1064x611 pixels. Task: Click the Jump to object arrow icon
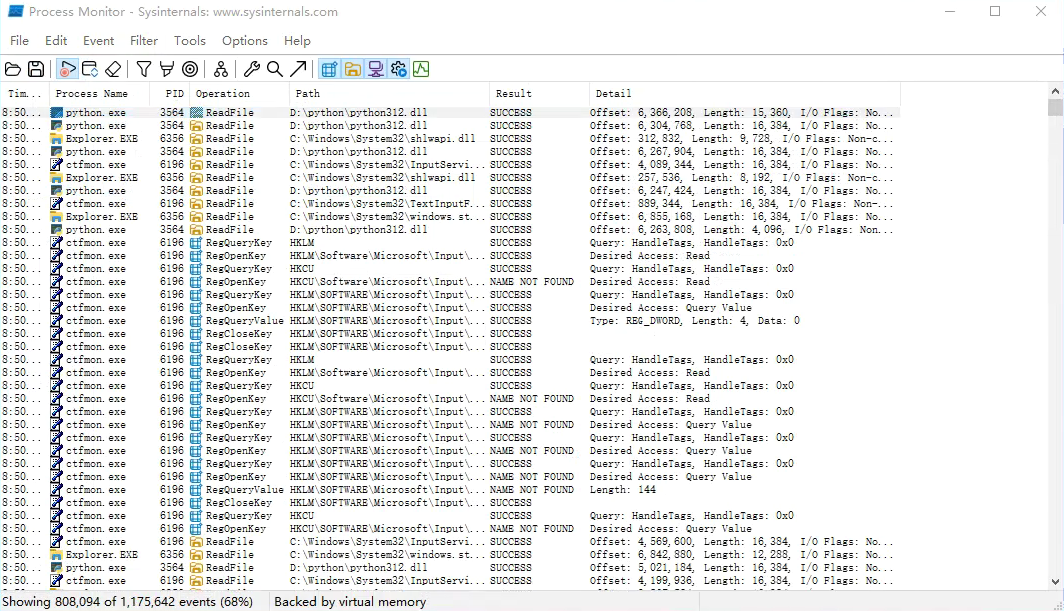point(298,69)
